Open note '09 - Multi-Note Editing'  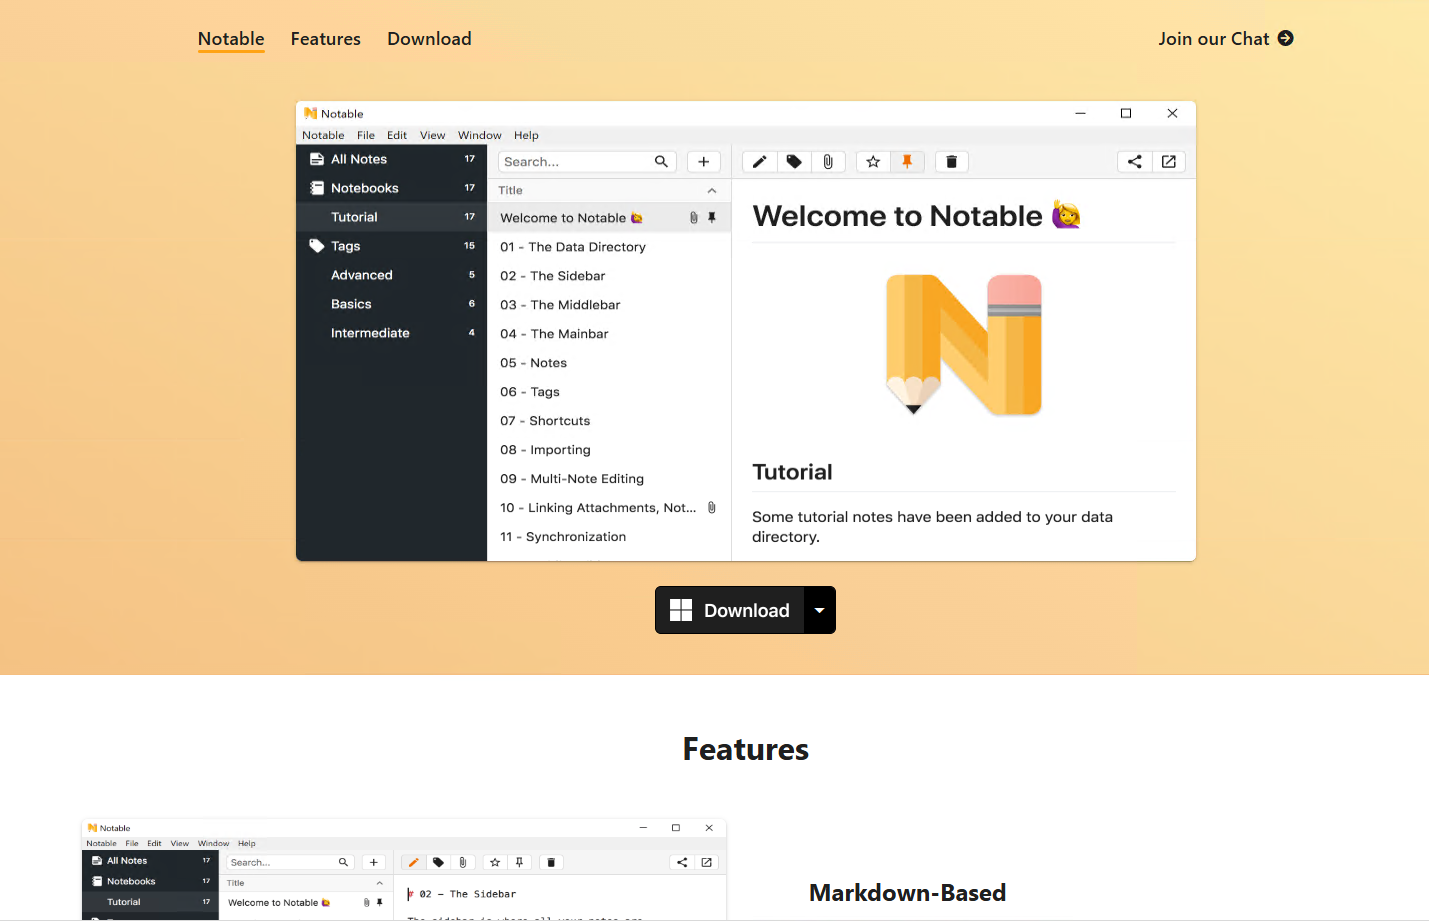point(609,479)
